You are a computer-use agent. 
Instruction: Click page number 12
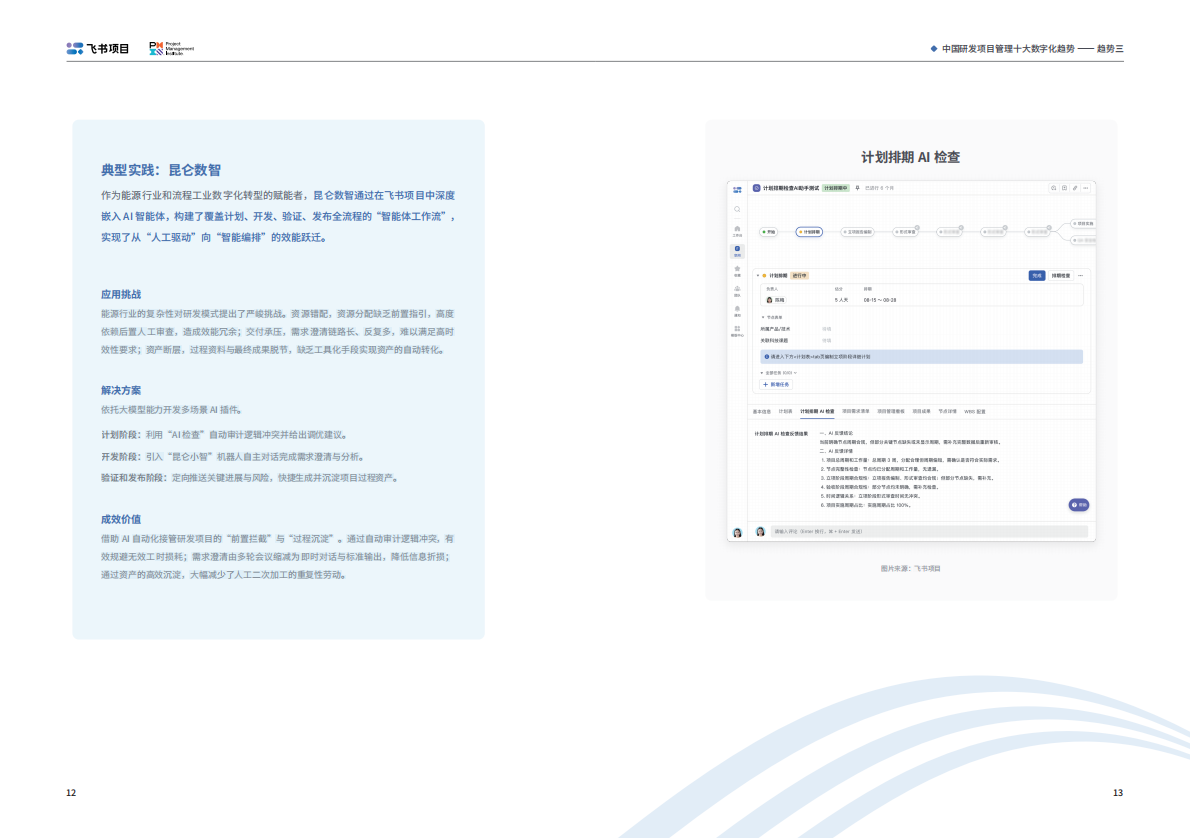(71, 792)
